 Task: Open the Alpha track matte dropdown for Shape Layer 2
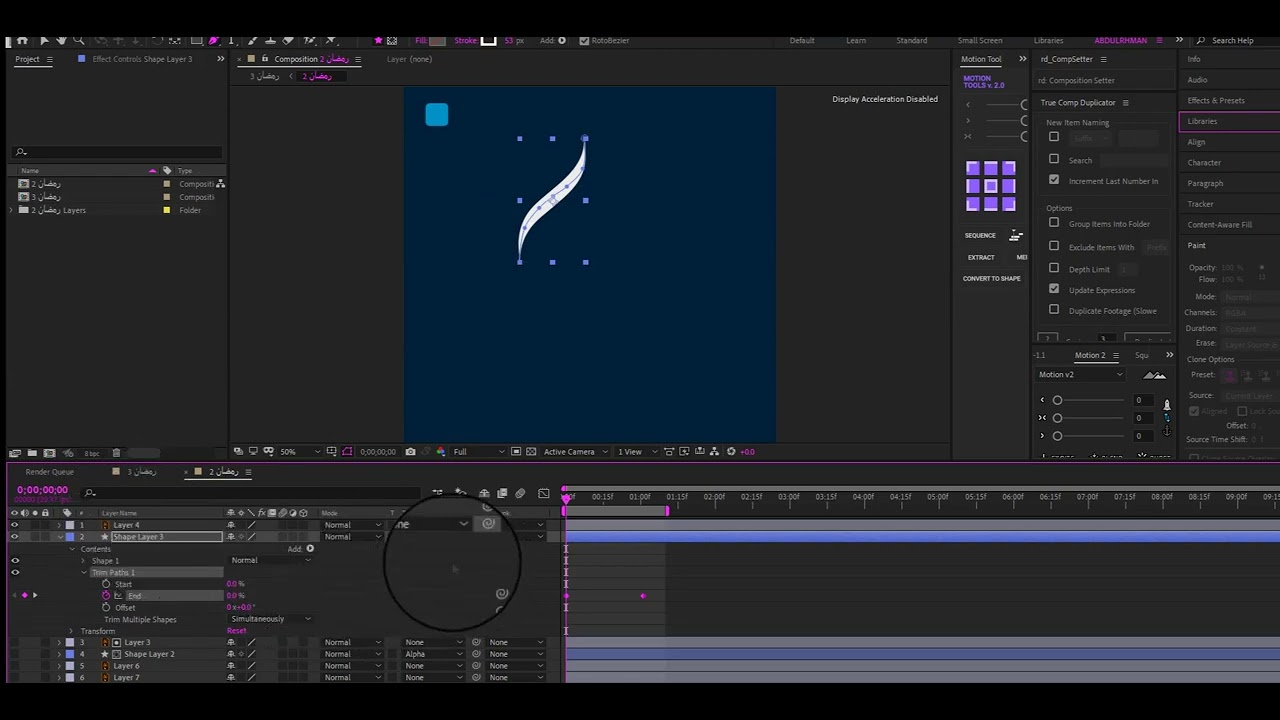434,654
